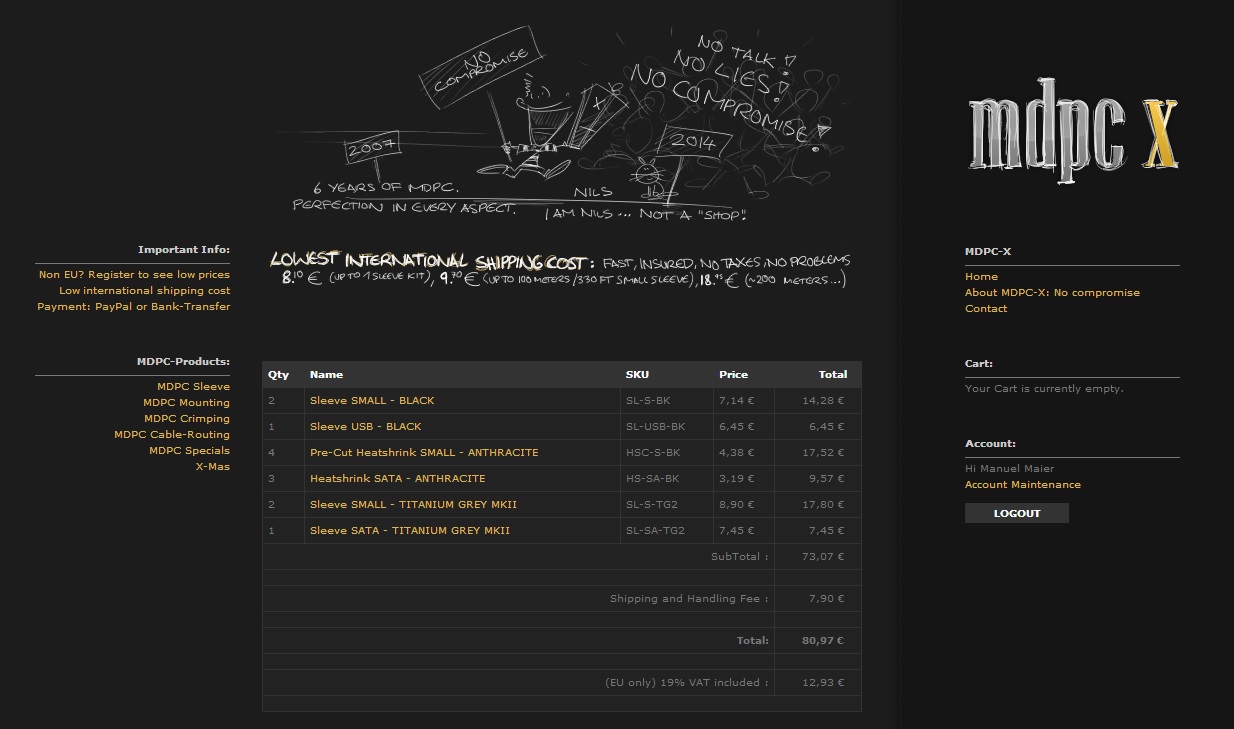Browse the MDPC Crimping category
1234x729 pixels.
[x=186, y=419]
